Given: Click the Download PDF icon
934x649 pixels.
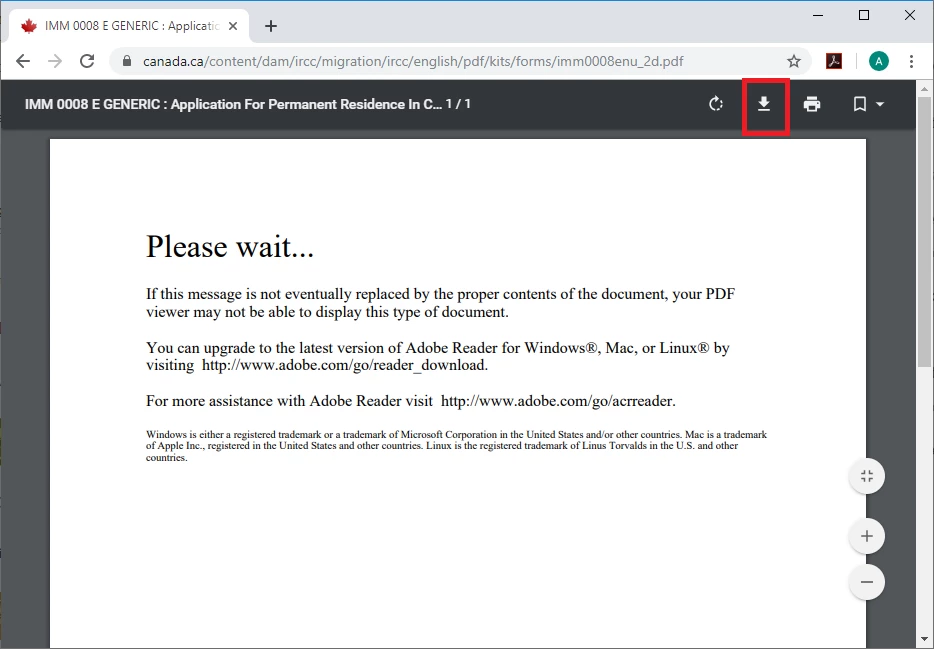Looking at the screenshot, I should 764,104.
